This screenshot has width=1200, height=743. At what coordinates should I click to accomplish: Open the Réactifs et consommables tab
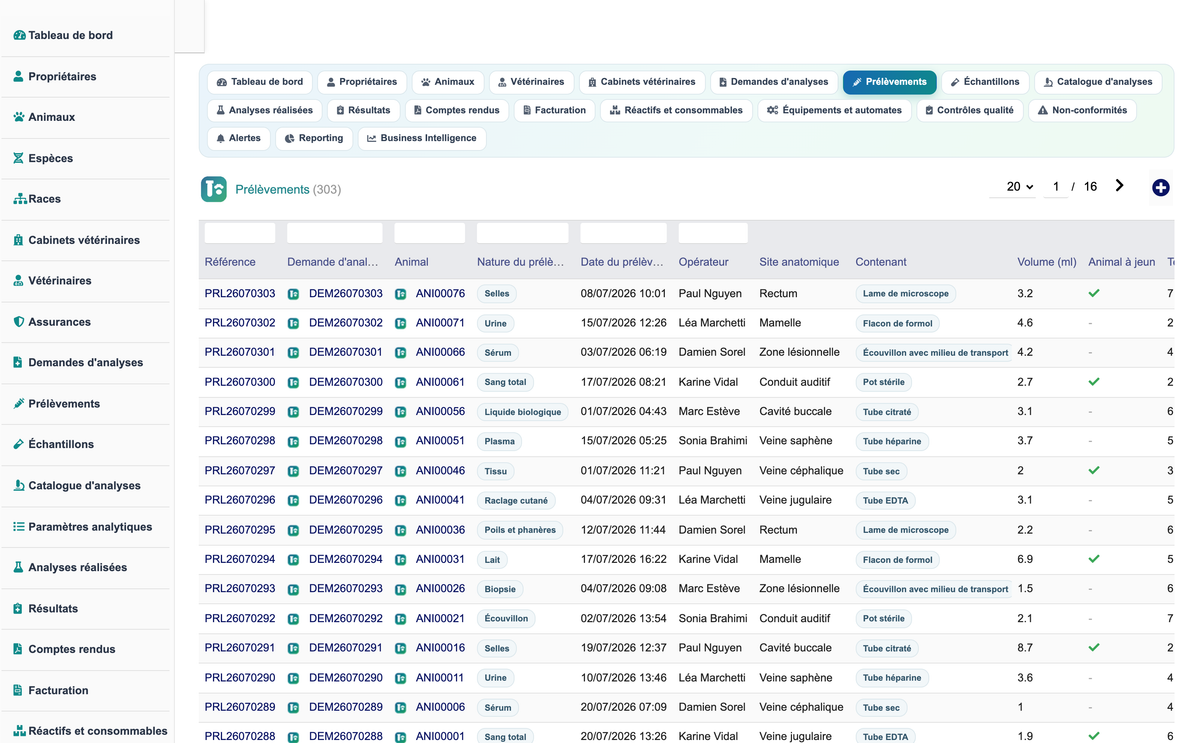click(x=676, y=110)
